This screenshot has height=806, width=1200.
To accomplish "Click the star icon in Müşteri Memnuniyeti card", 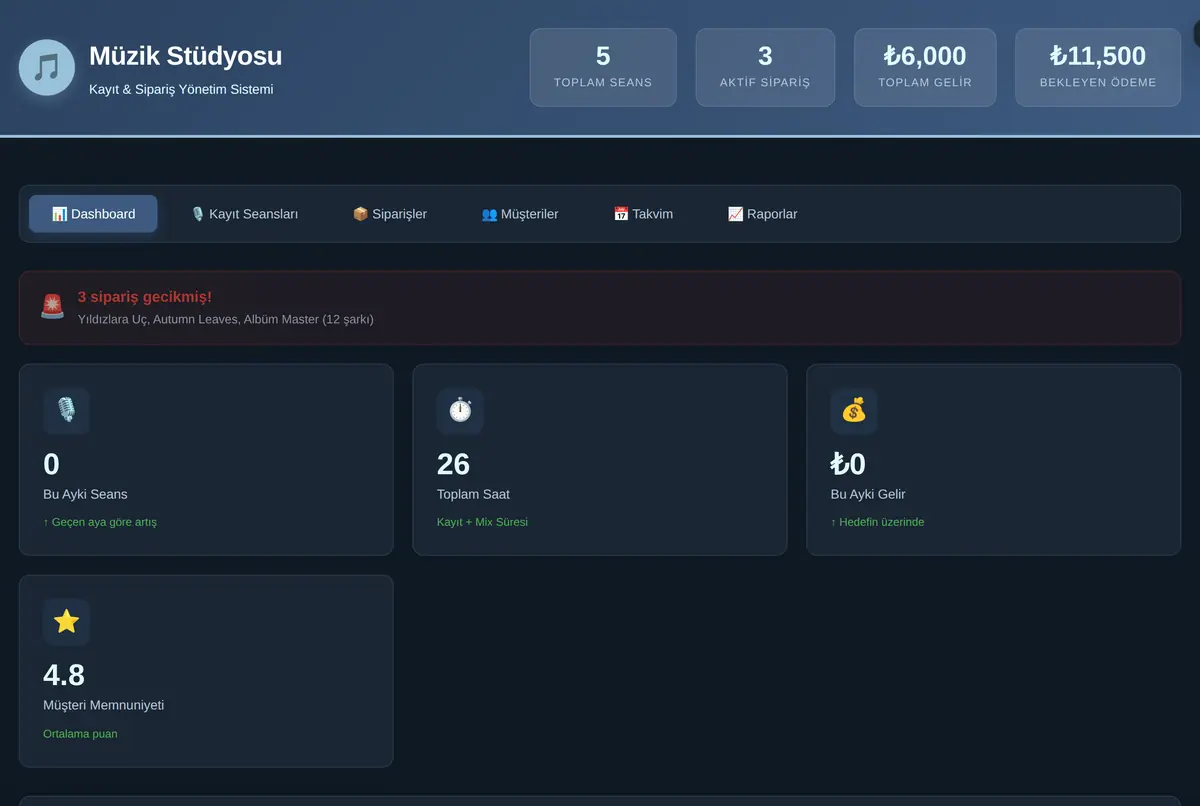I will pyautogui.click(x=66, y=621).
